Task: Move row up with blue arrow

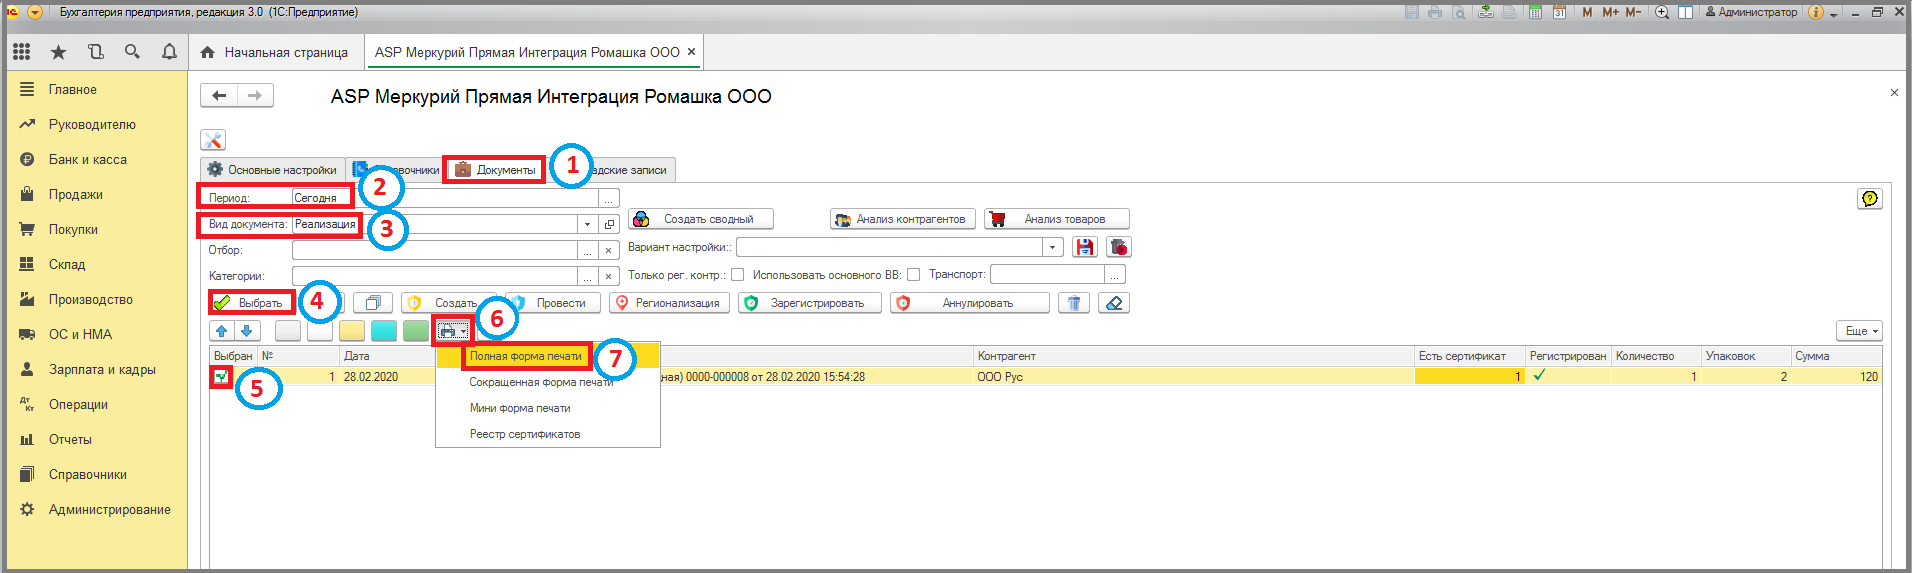Action: [x=222, y=331]
